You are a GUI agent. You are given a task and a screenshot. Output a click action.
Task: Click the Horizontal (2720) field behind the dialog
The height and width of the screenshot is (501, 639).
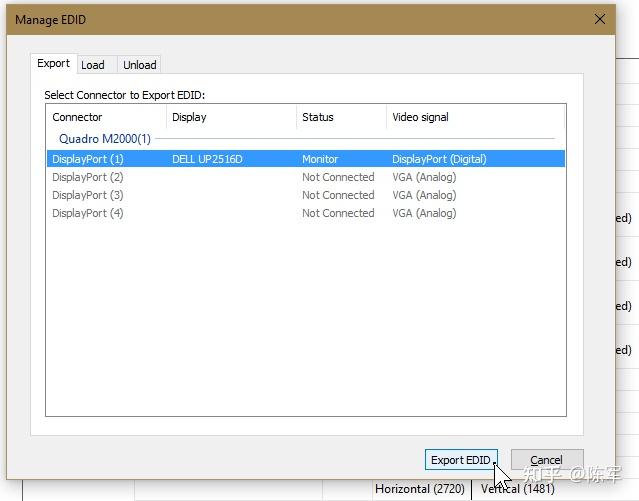tap(420, 489)
